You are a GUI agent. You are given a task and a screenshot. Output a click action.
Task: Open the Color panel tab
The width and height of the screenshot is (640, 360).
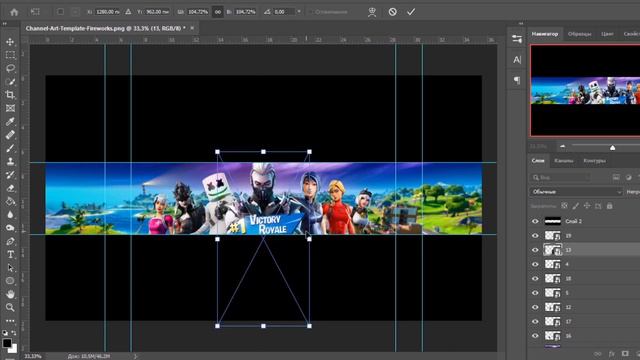(607, 34)
